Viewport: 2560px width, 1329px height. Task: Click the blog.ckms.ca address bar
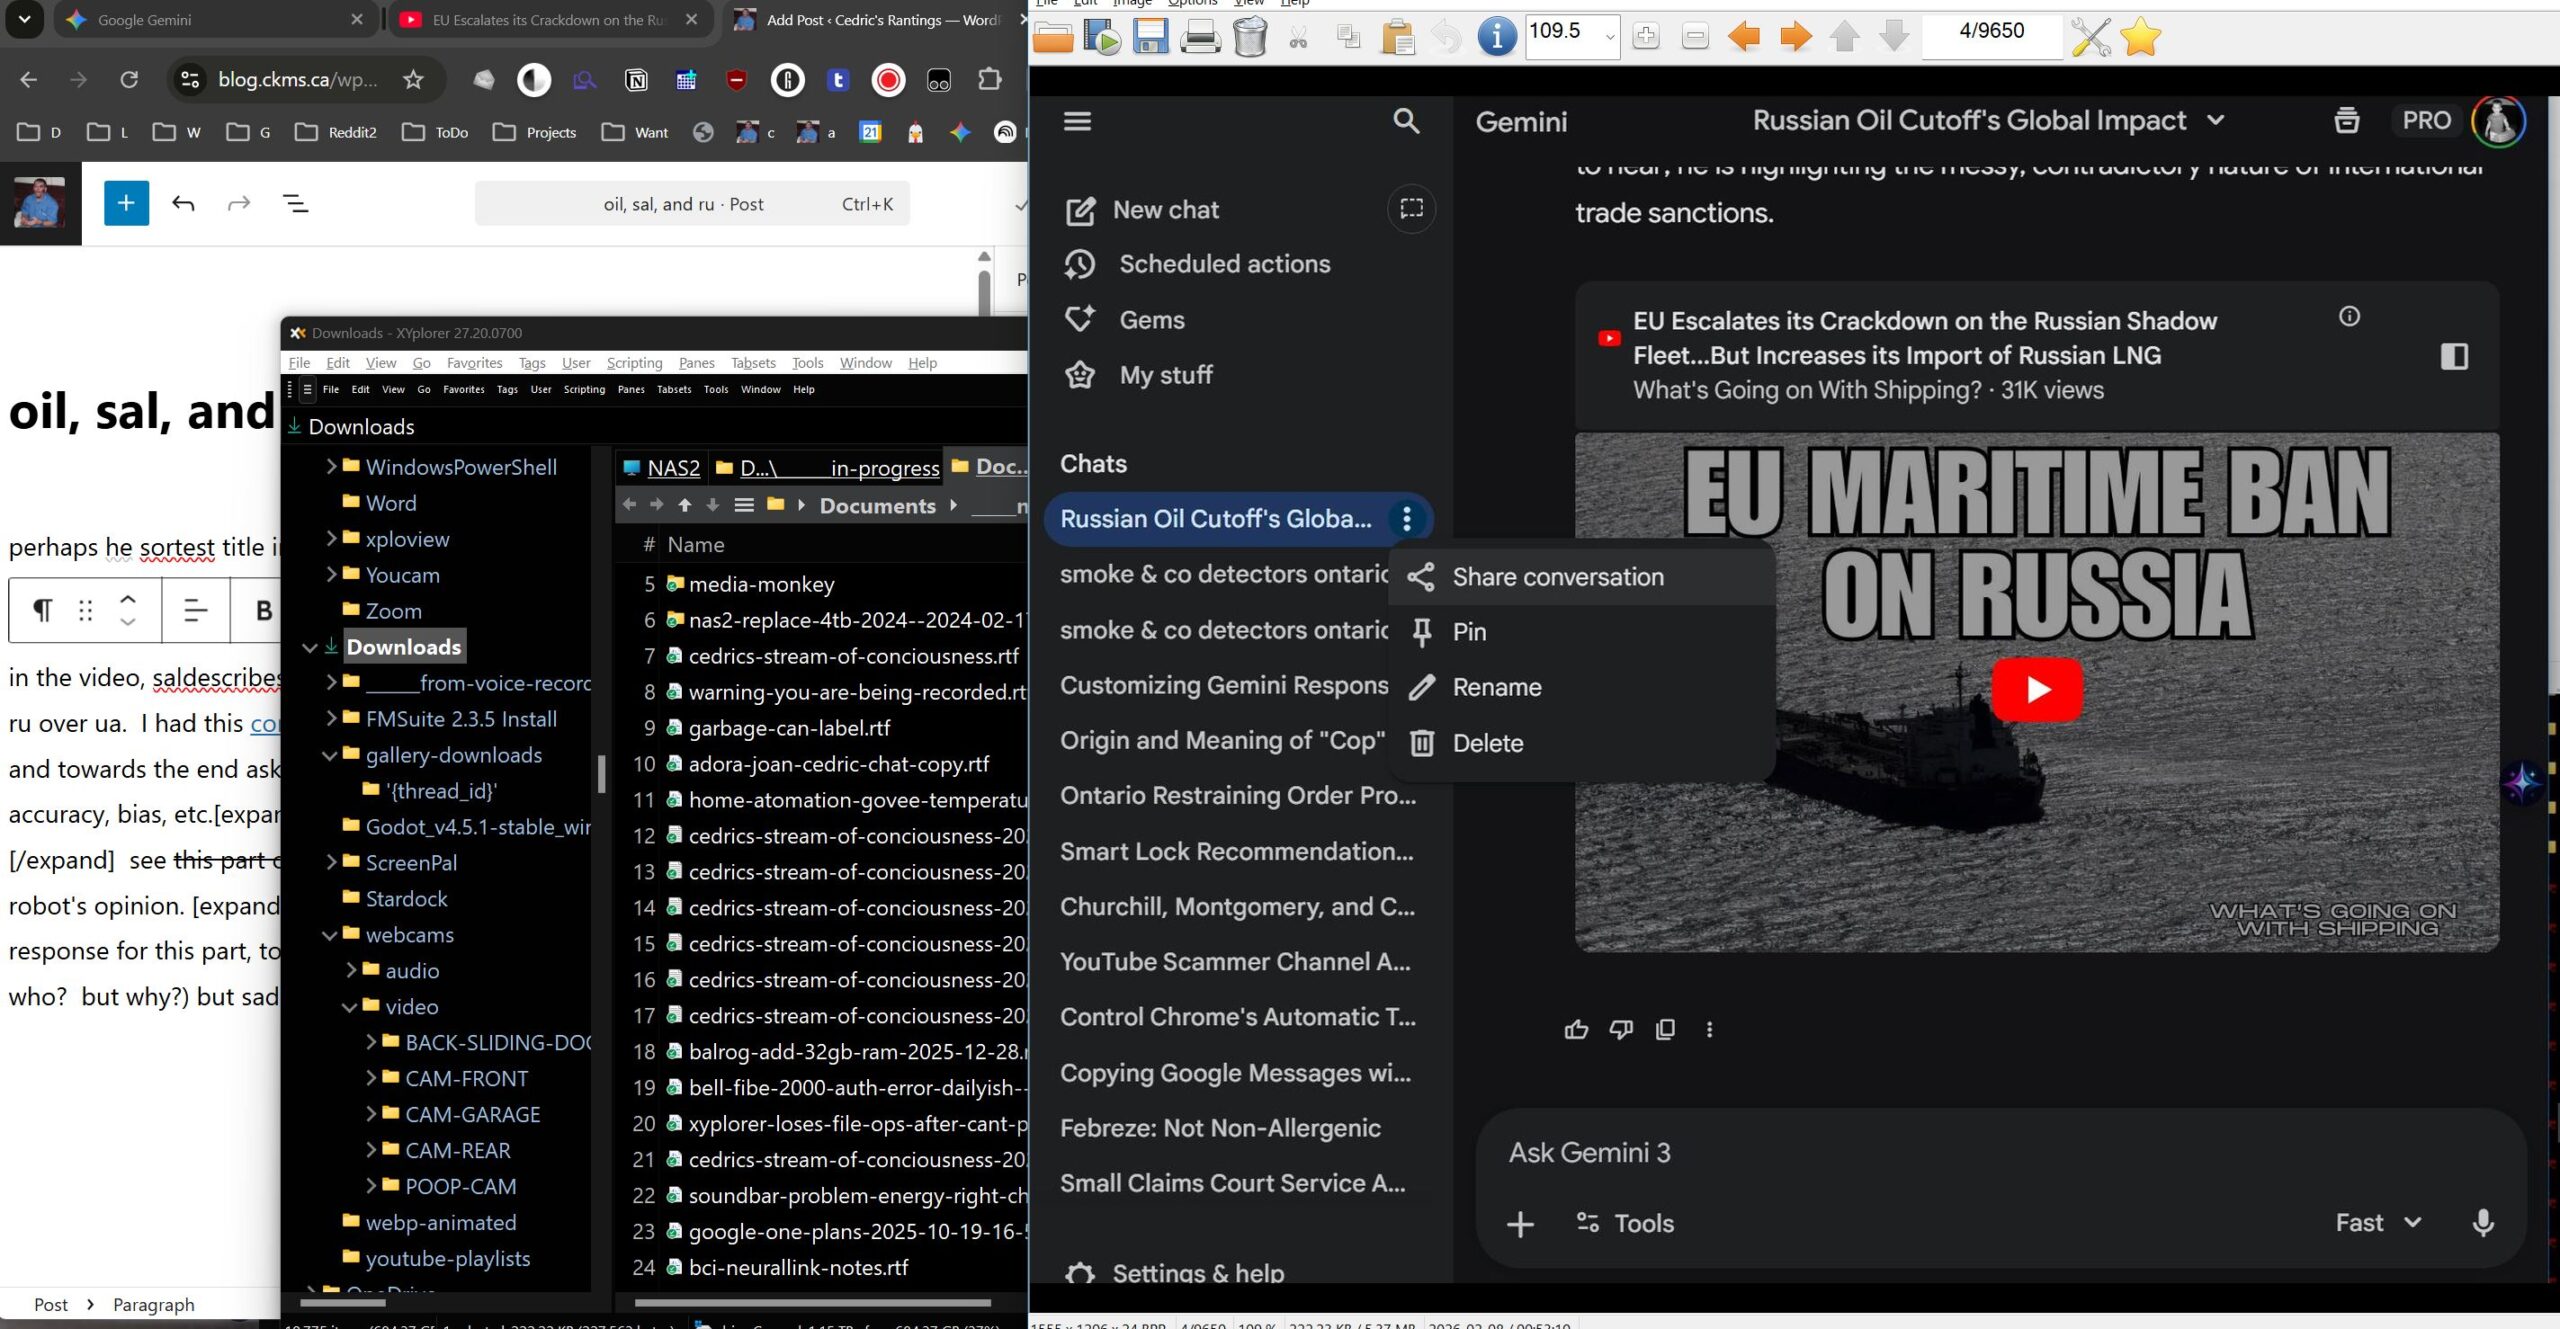tap(297, 79)
